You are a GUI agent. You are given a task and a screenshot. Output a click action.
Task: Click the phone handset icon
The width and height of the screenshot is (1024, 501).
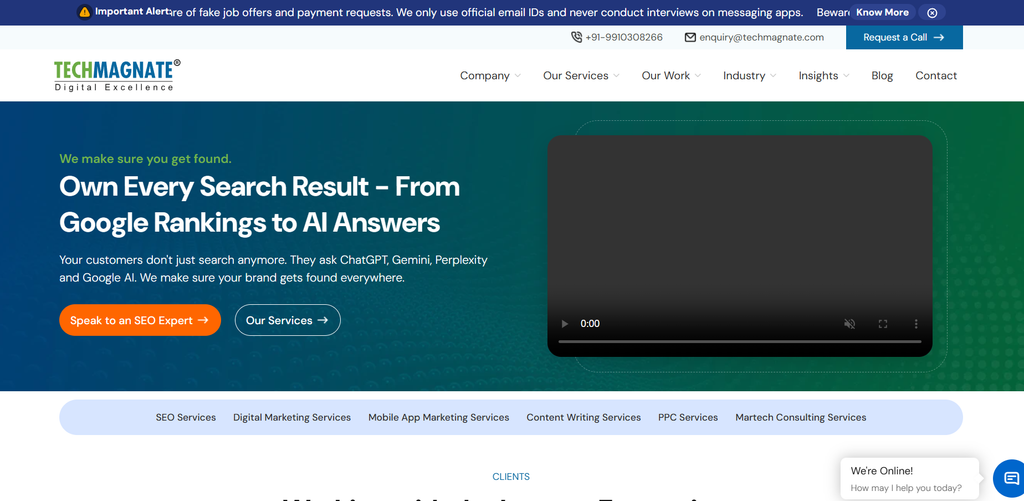tap(577, 37)
